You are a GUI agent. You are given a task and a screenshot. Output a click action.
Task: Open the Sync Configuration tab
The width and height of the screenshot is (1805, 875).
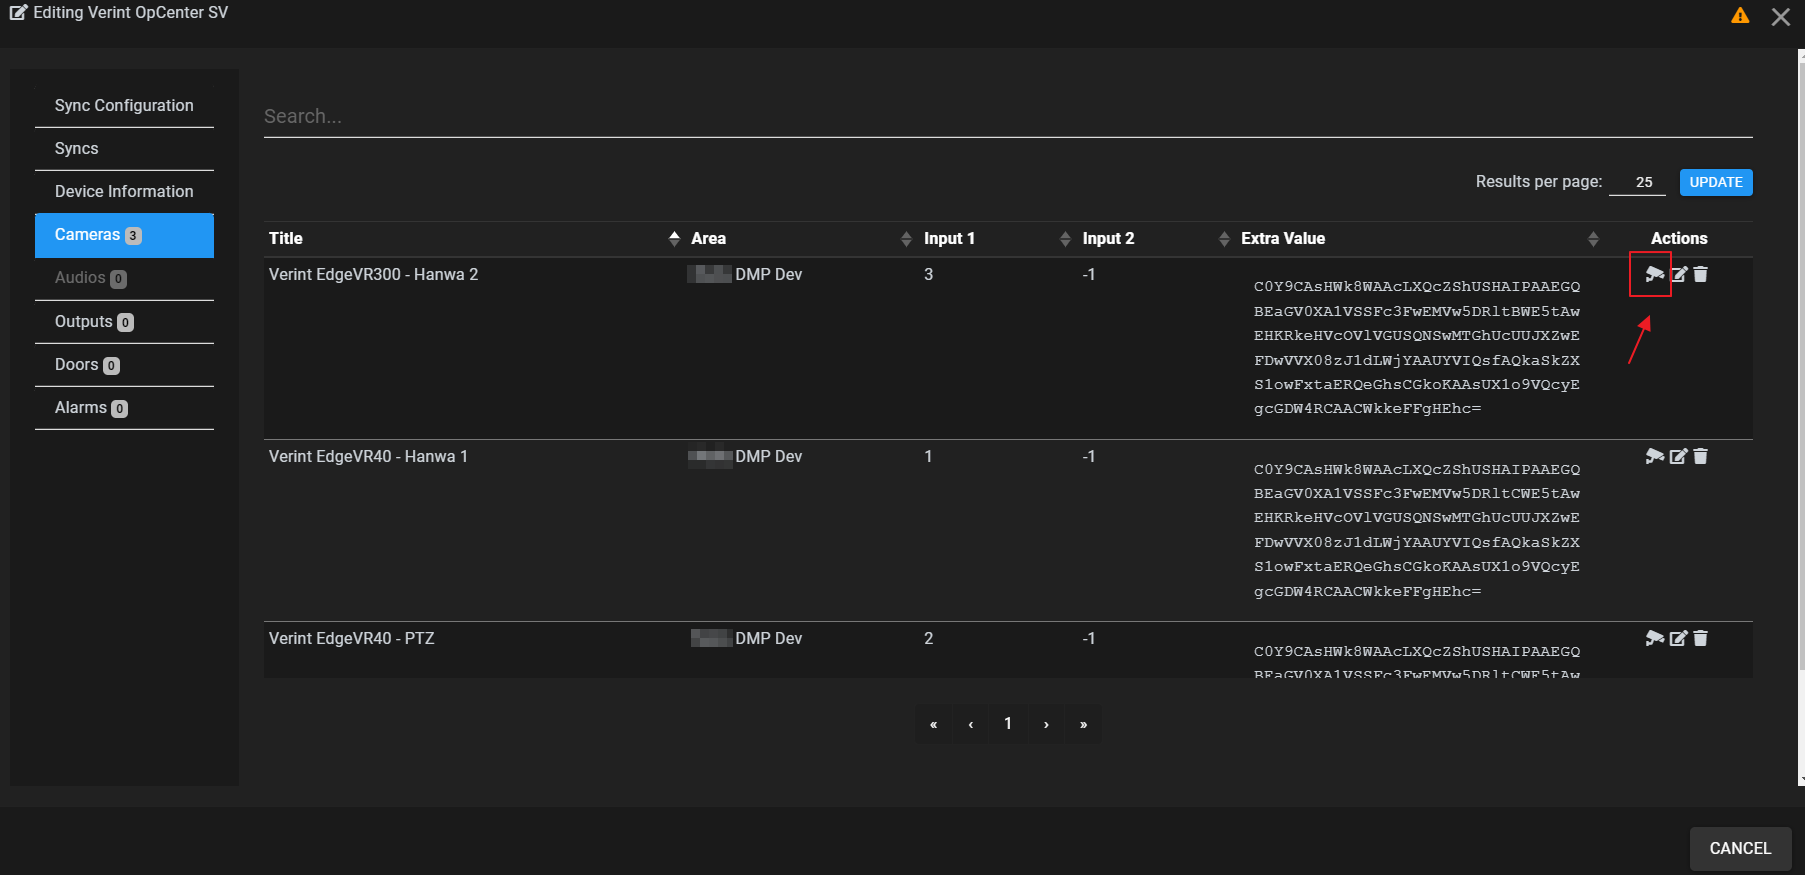pyautogui.click(x=124, y=106)
